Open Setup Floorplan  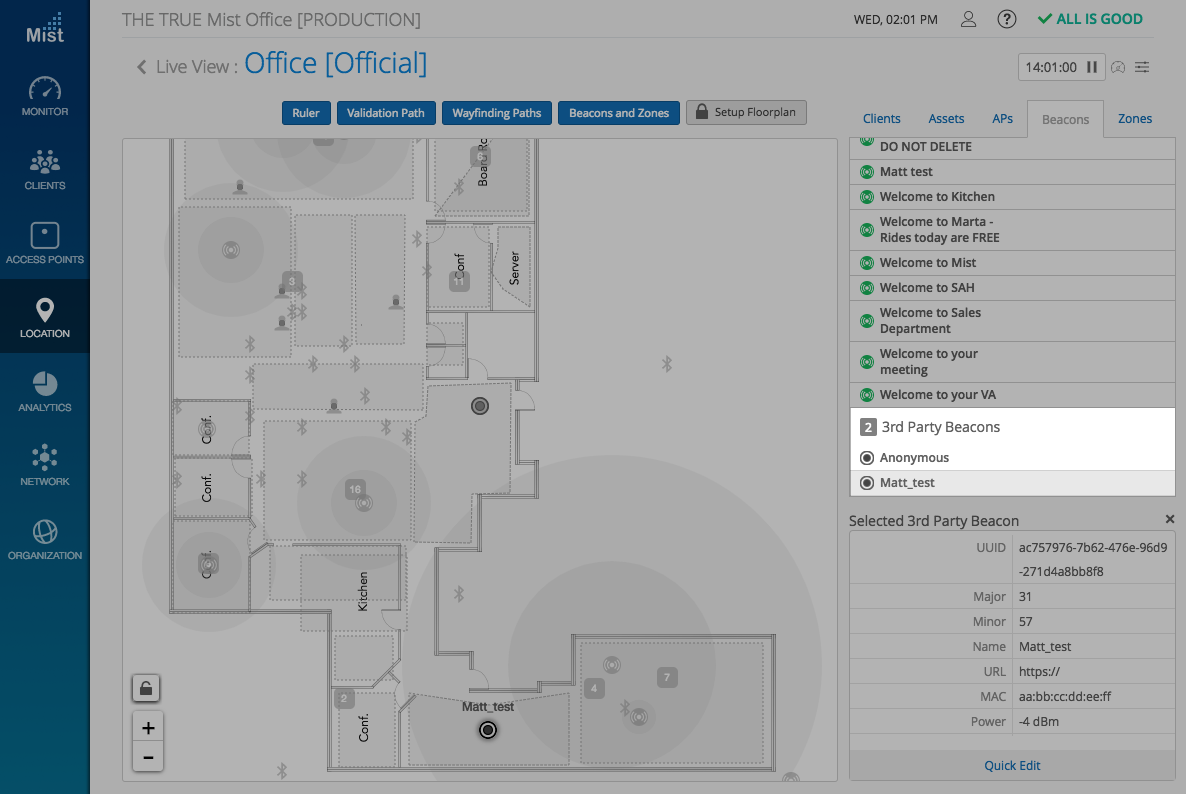tap(746, 112)
